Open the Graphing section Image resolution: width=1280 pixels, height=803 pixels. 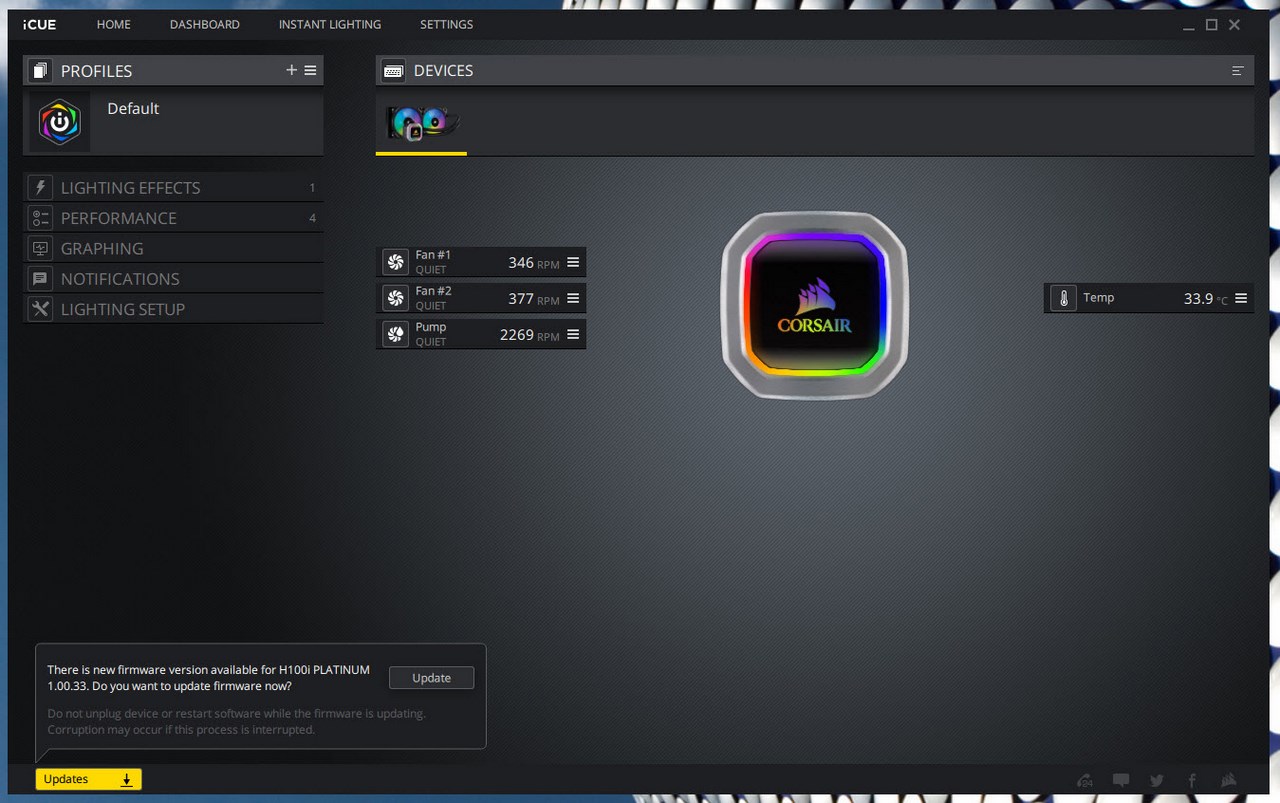173,248
